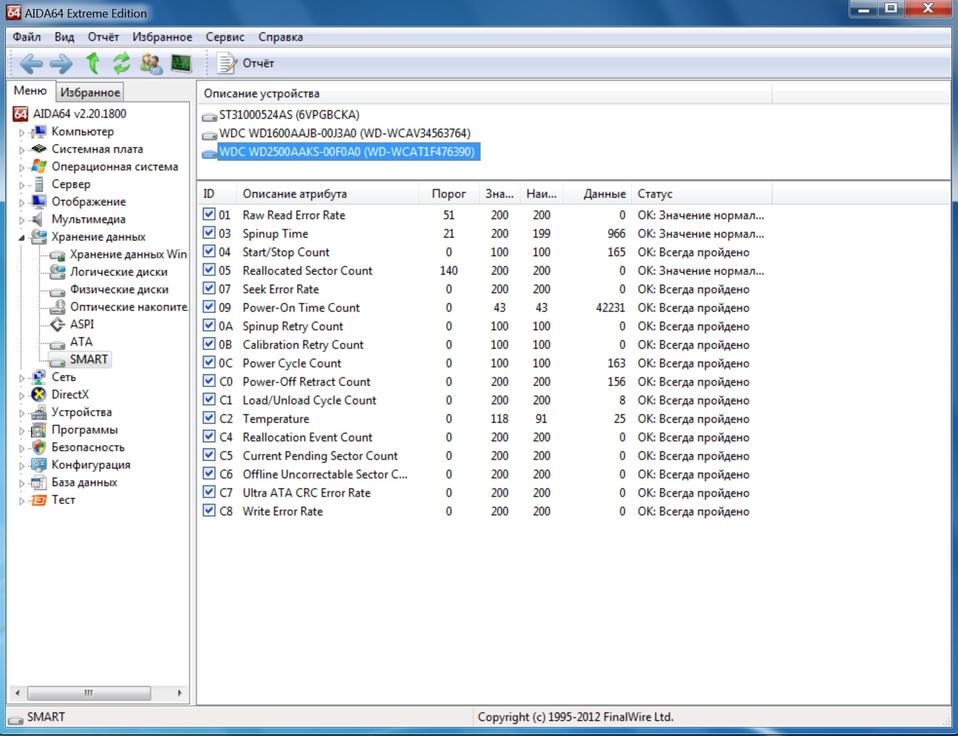
Task: Open the Отчёт menu
Action: tap(103, 37)
